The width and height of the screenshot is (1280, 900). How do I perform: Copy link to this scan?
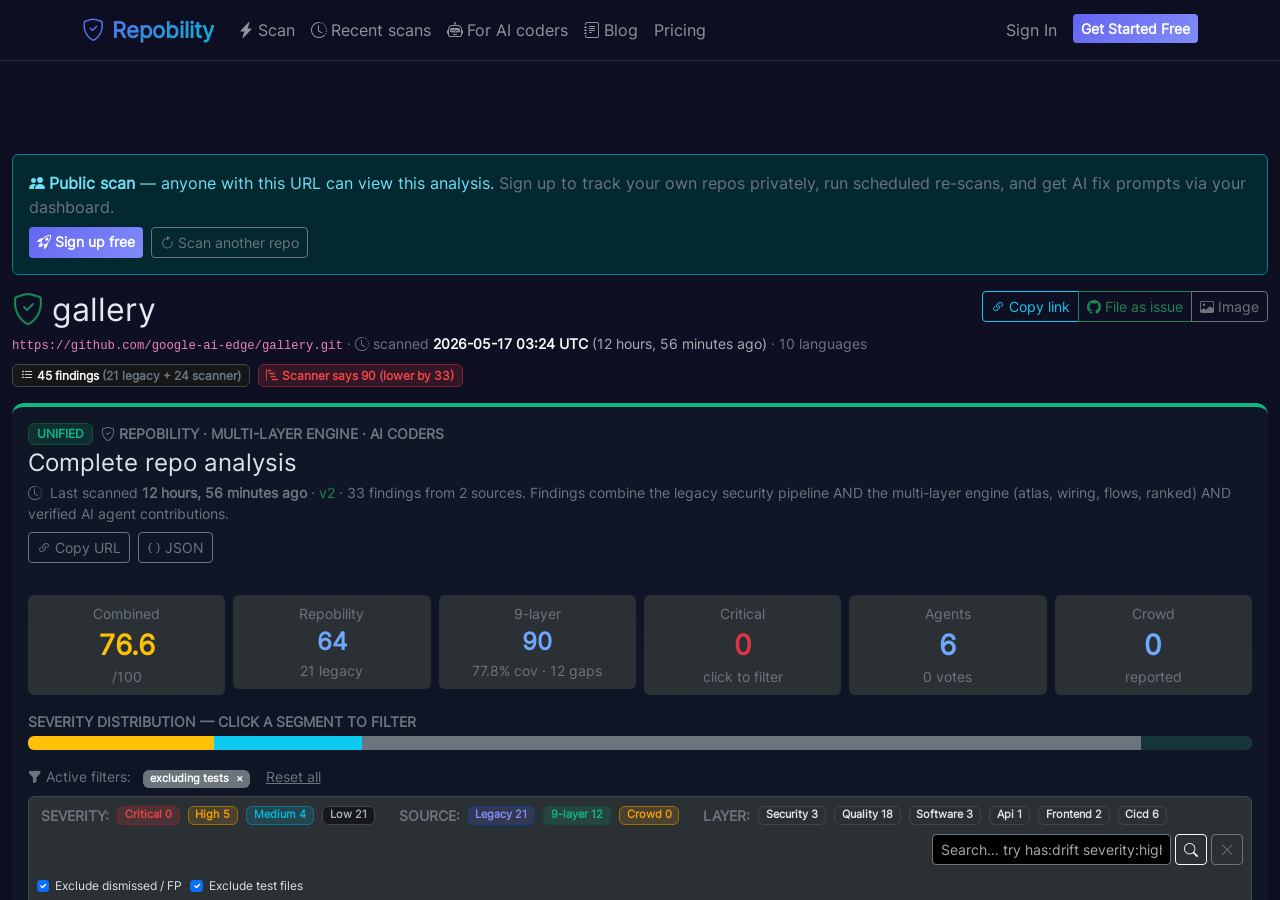click(1030, 307)
